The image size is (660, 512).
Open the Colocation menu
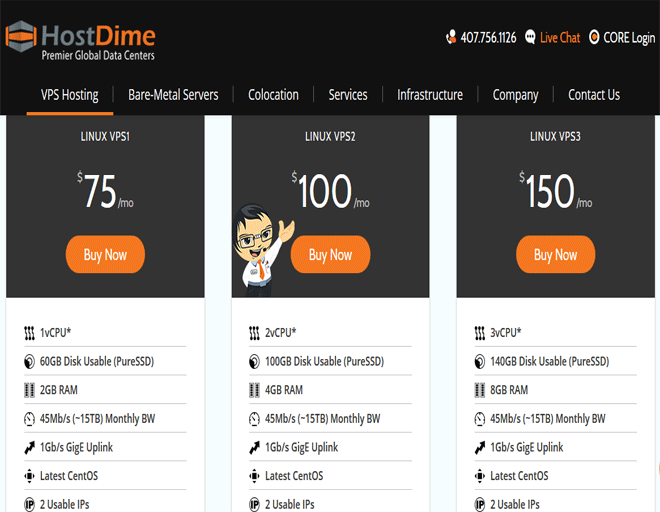click(x=273, y=95)
